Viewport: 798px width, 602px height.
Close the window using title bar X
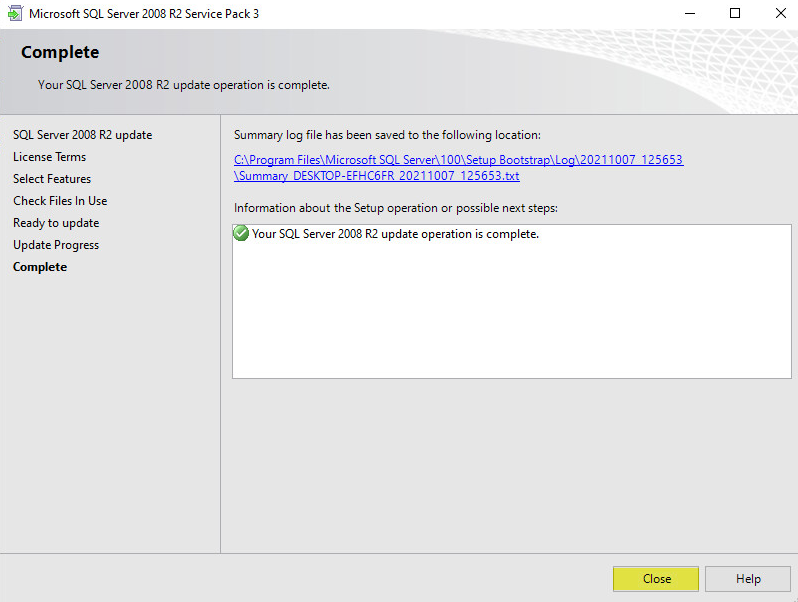click(781, 13)
